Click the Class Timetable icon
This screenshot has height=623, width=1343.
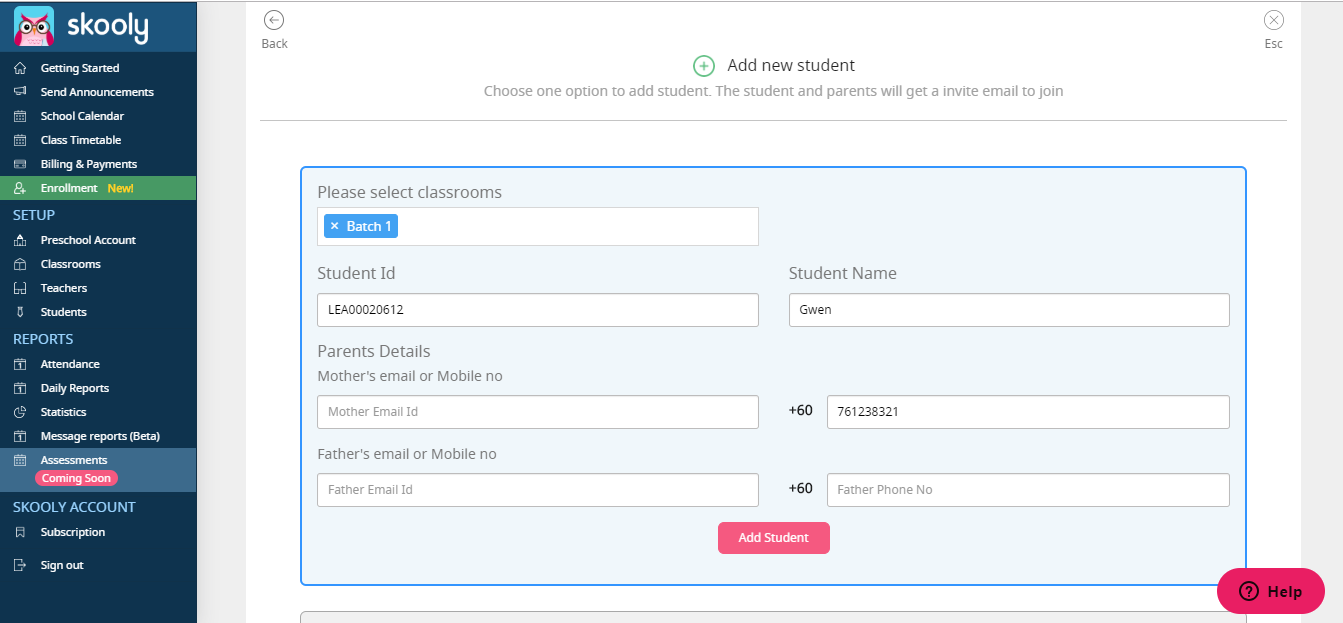tap(20, 140)
